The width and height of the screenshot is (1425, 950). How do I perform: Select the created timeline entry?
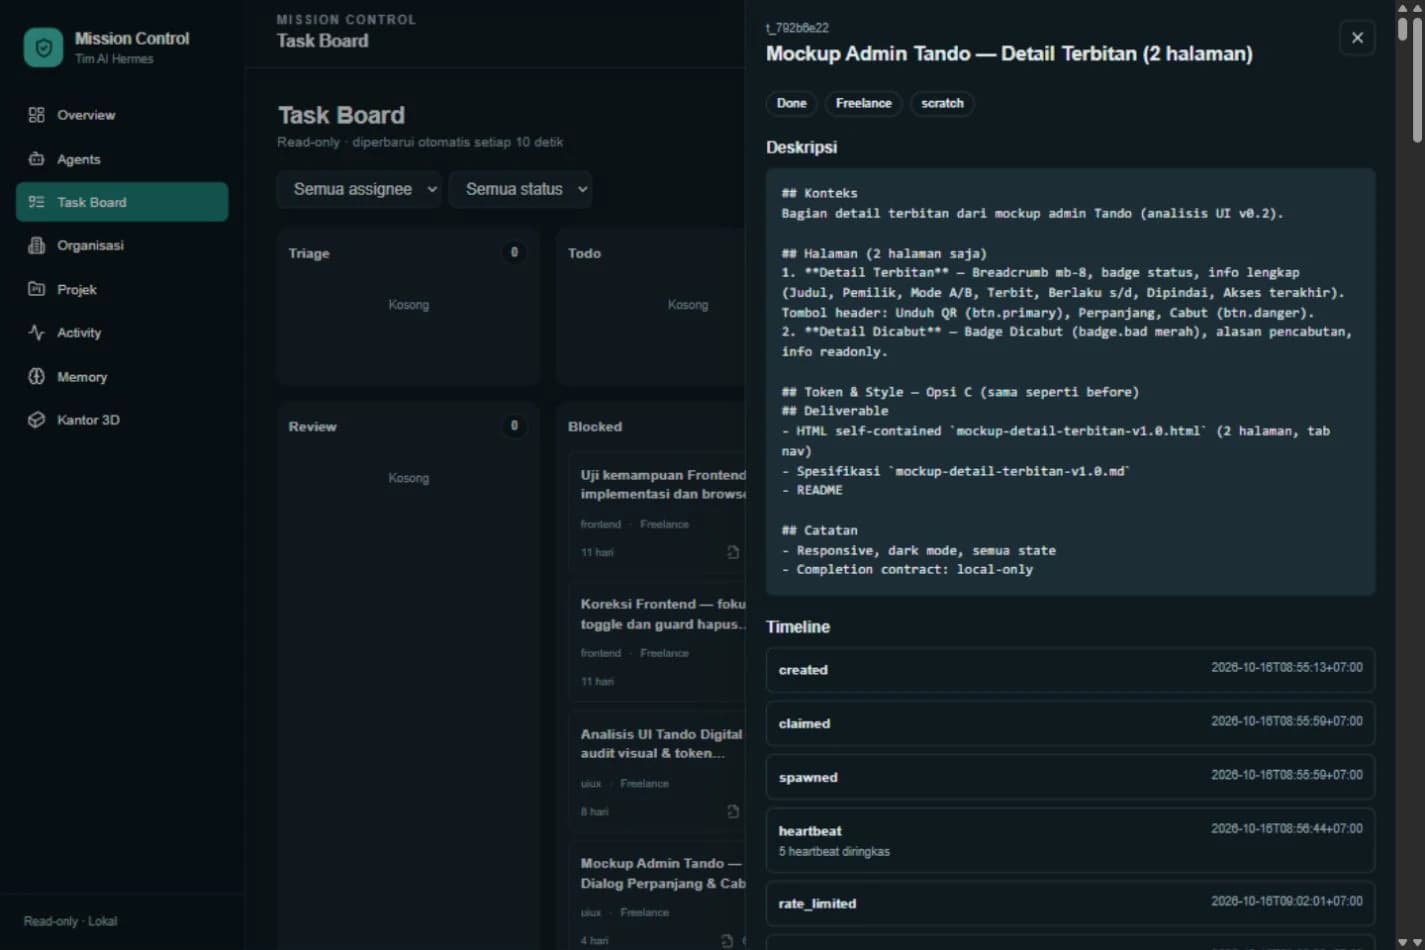(1070, 669)
